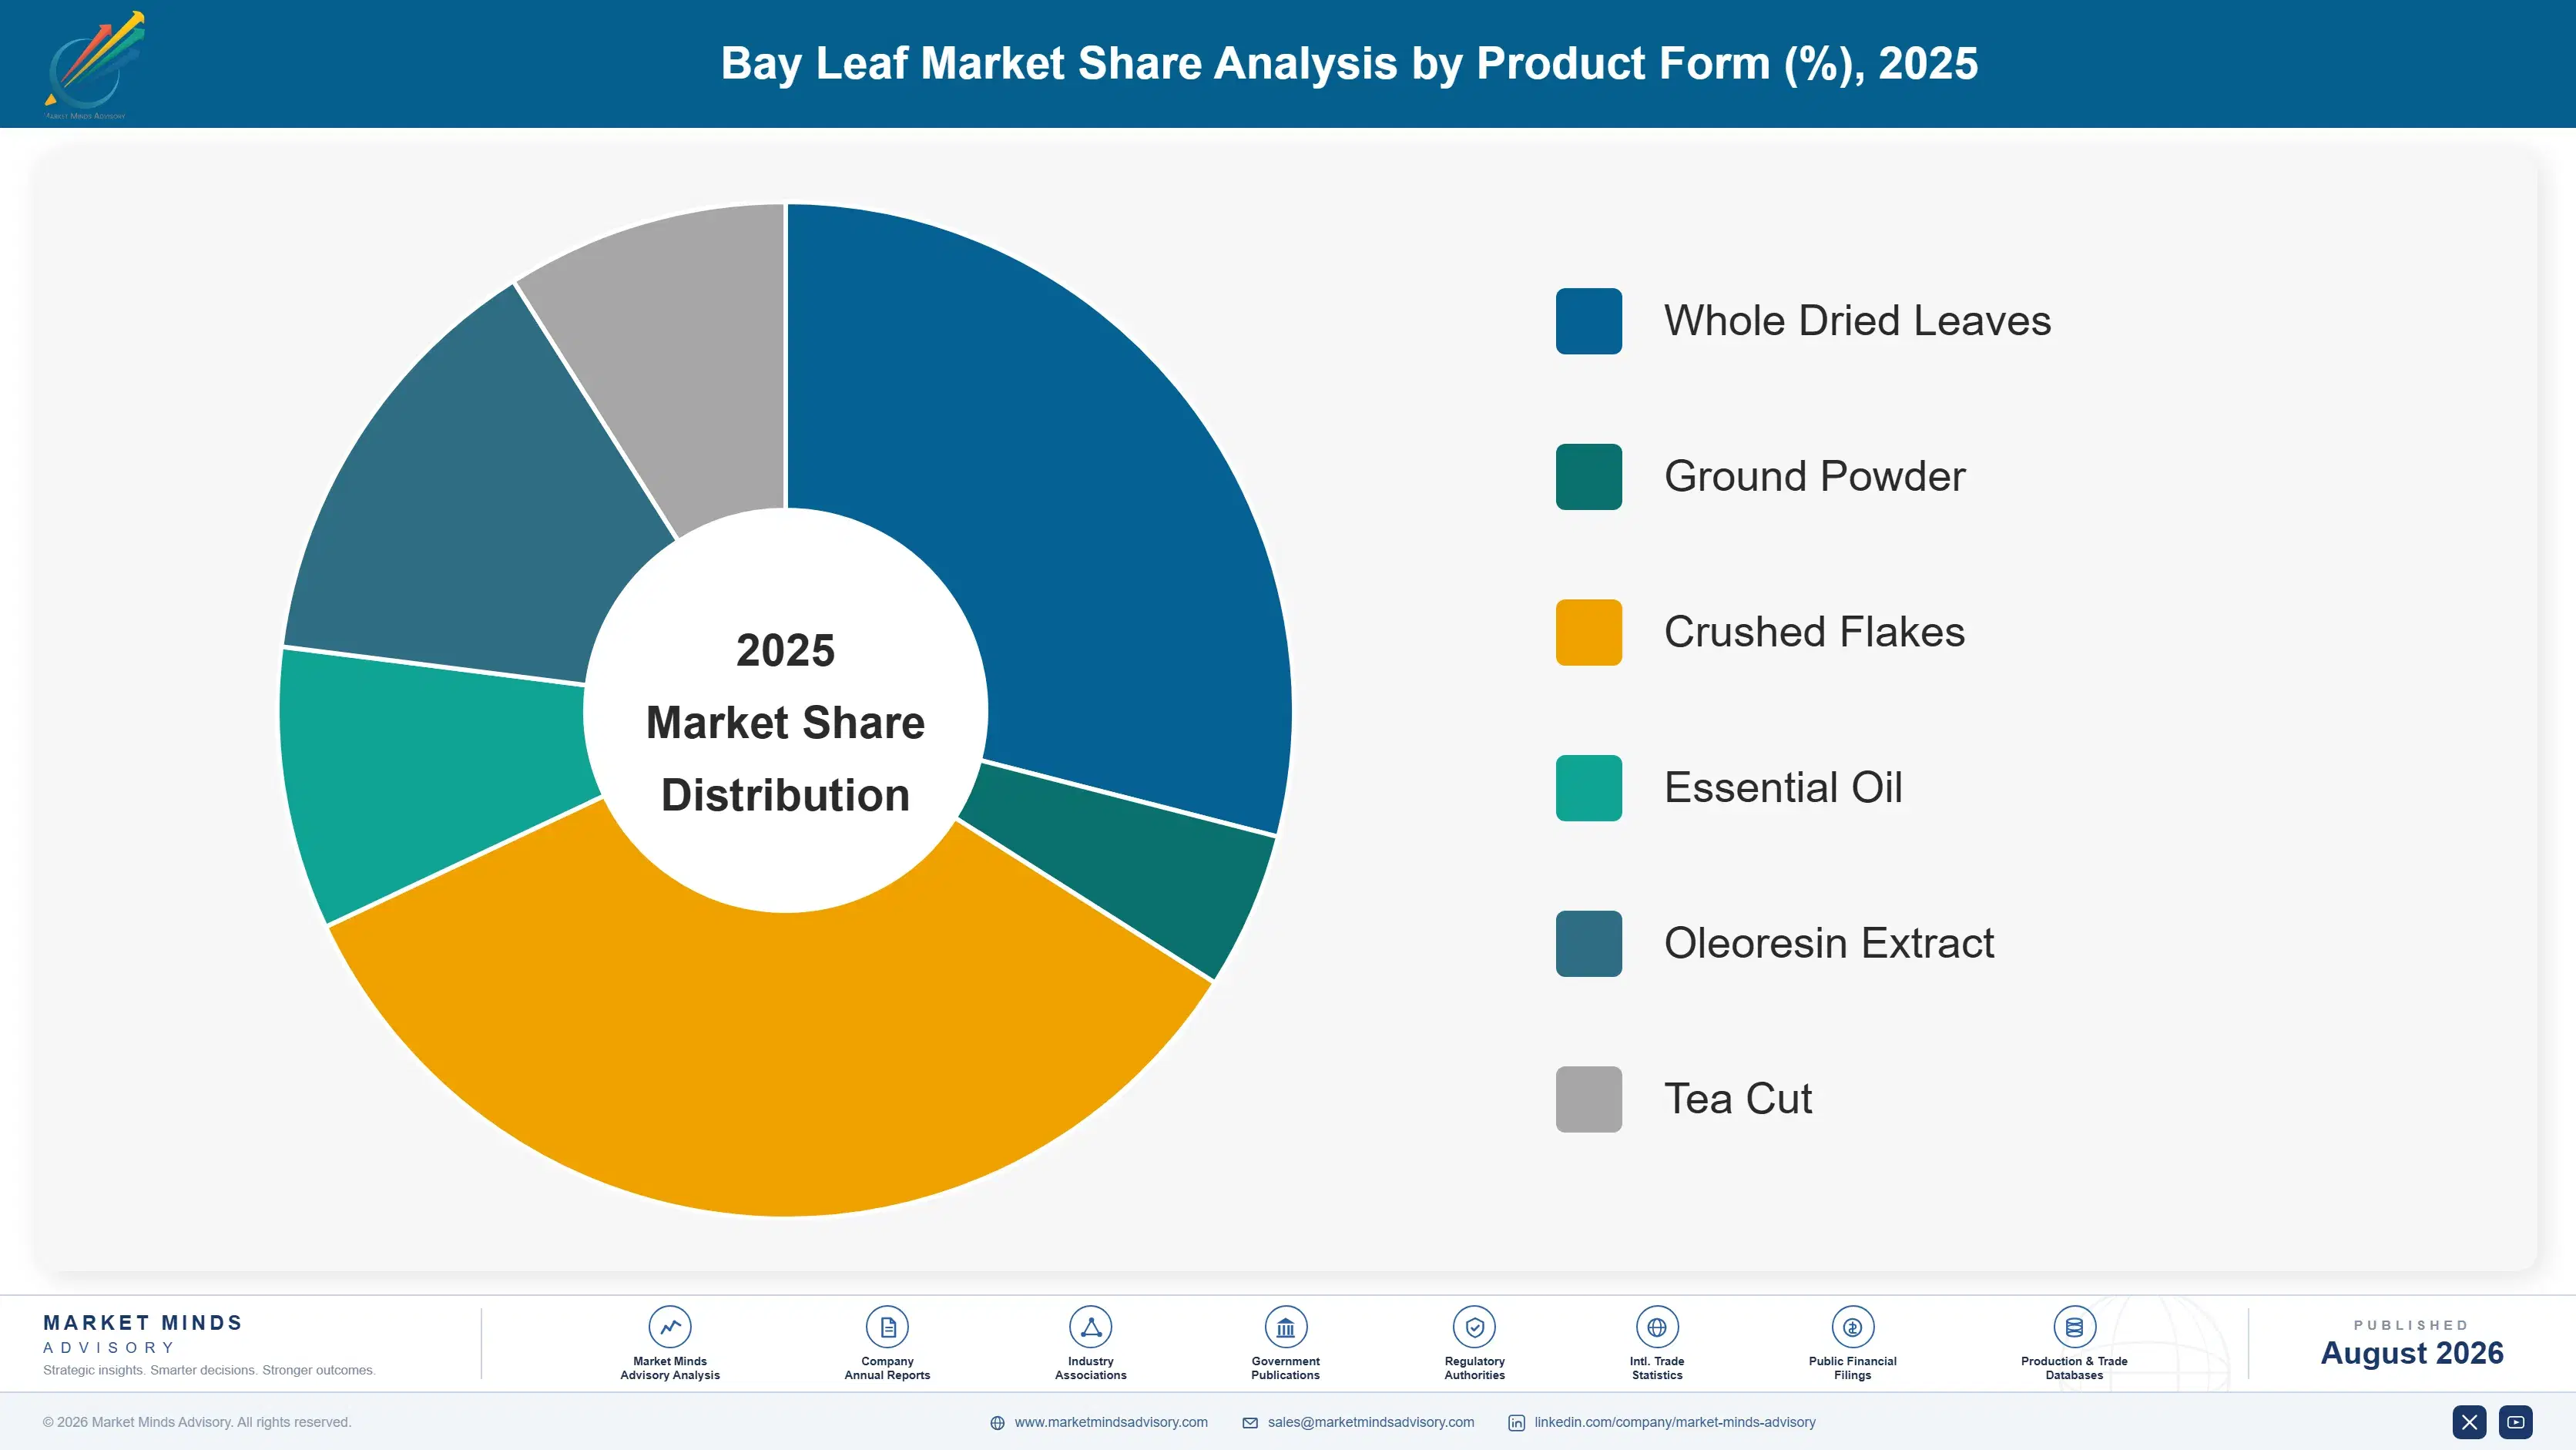Image resolution: width=2576 pixels, height=1450 pixels.
Task: Click the Company Annual Reports document icon
Action: coord(887,1327)
